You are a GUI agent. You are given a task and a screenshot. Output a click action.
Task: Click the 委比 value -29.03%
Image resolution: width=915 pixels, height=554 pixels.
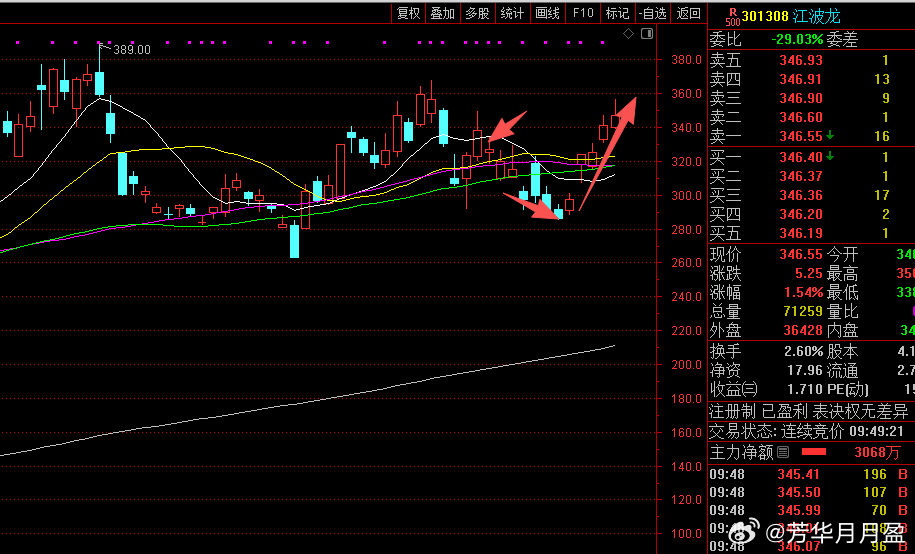point(797,40)
